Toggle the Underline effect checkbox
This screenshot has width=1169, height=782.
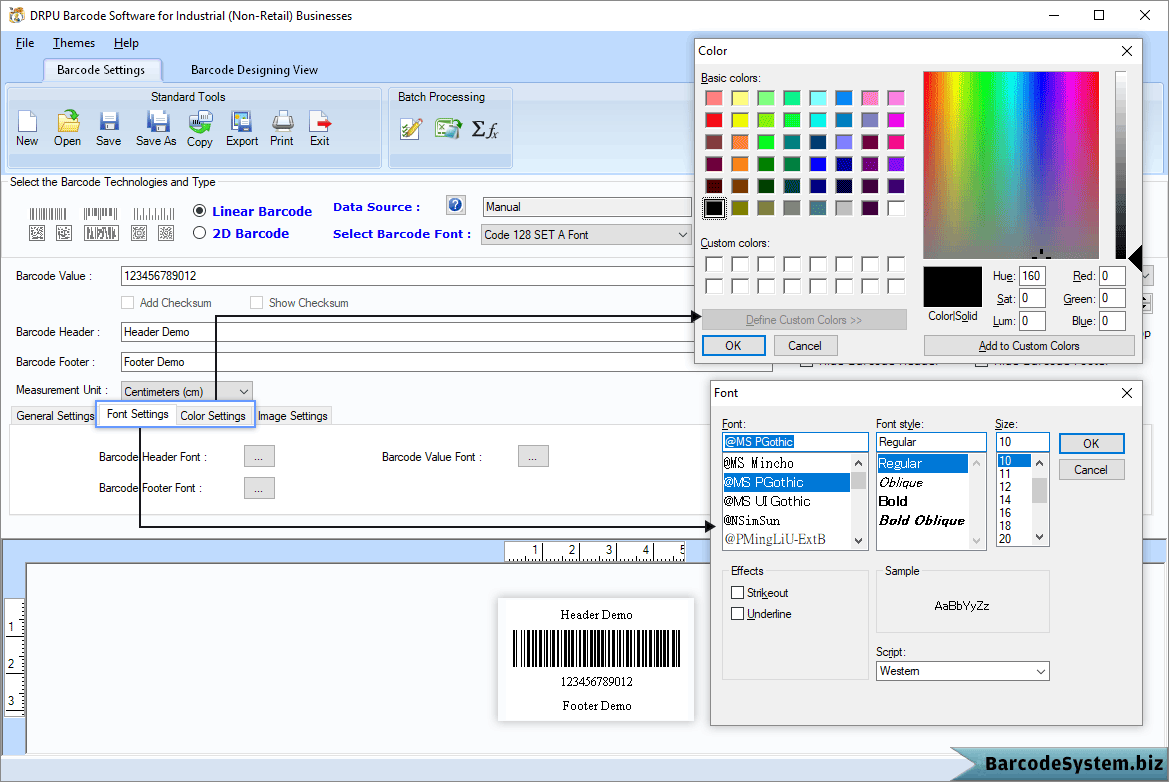[737, 614]
